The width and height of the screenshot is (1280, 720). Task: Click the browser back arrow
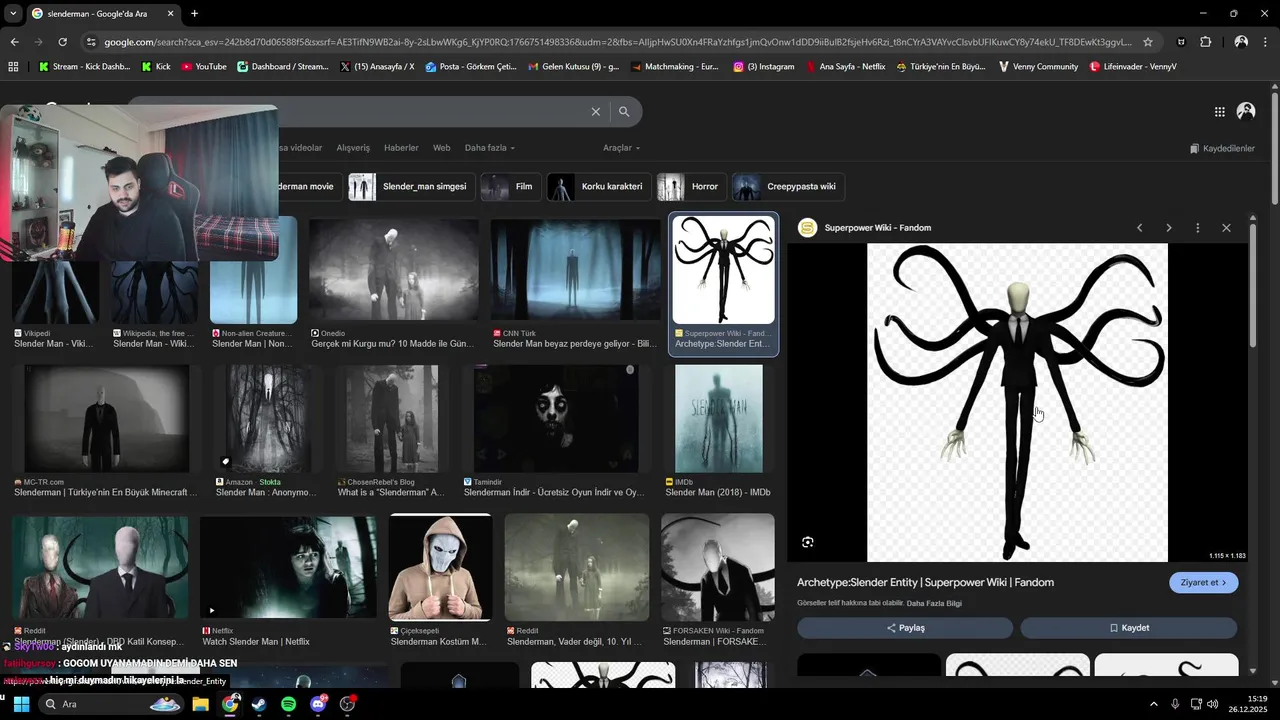point(14,42)
